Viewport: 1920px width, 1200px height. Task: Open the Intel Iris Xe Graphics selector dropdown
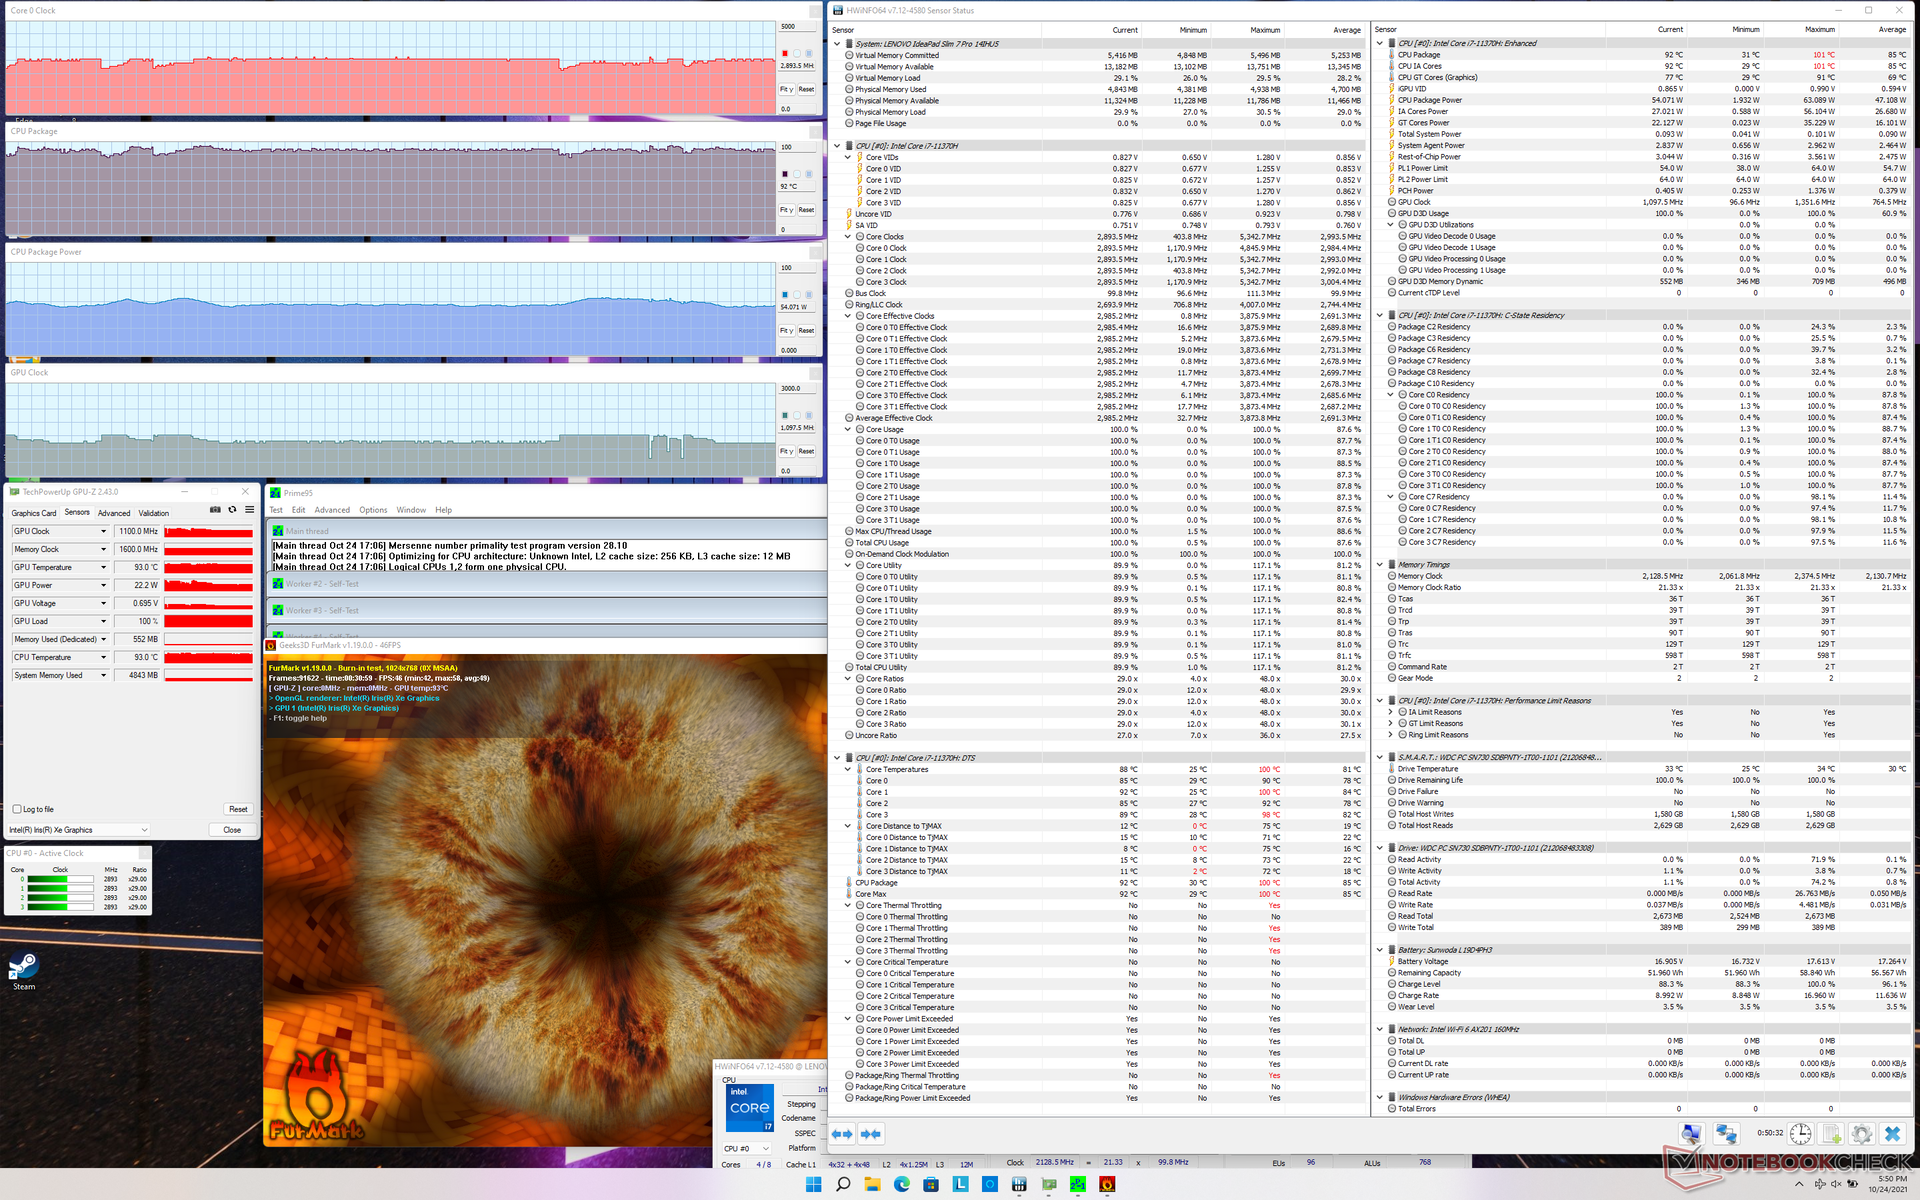click(79, 830)
